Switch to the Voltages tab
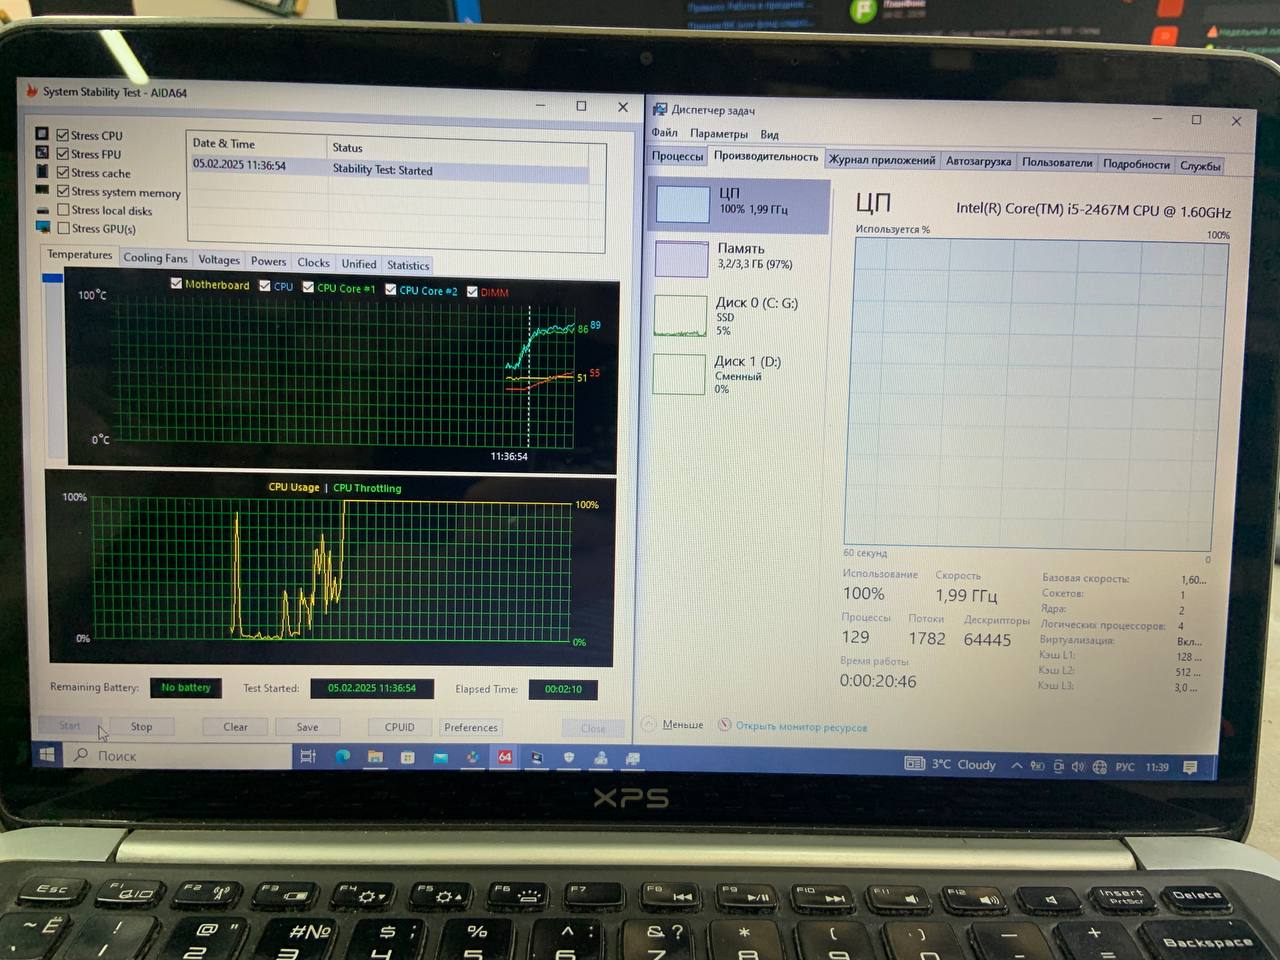The width and height of the screenshot is (1280, 960). [x=219, y=259]
